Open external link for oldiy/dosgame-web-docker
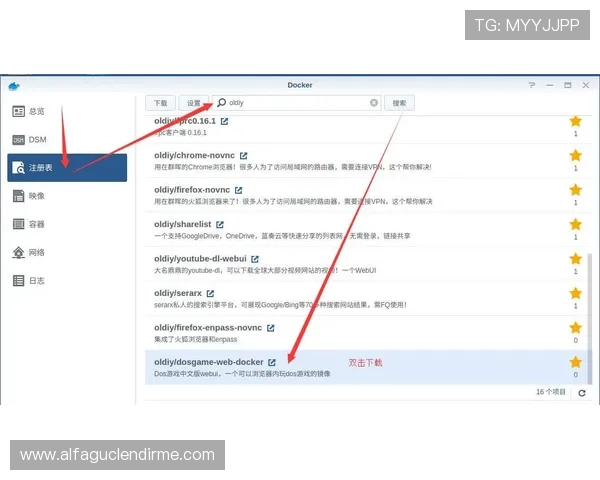 point(272,362)
